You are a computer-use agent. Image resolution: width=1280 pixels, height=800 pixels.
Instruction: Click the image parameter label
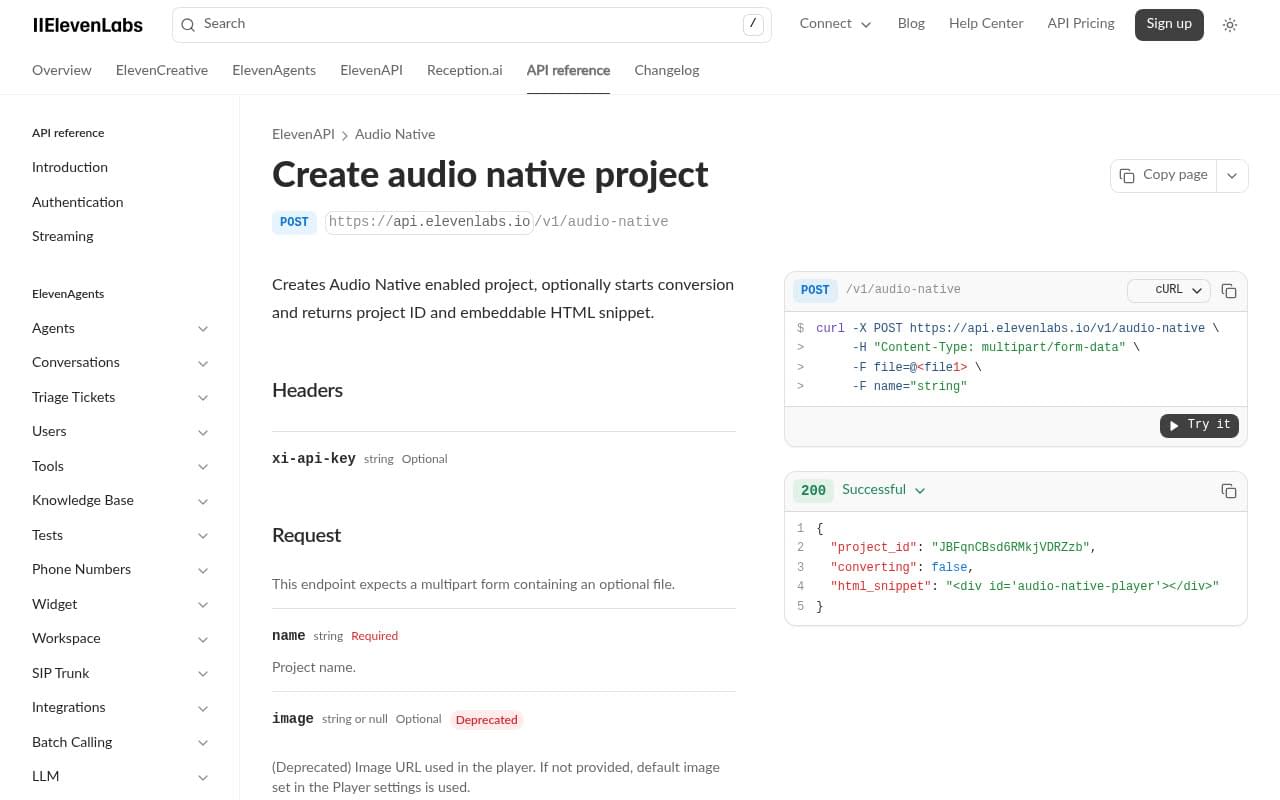pyautogui.click(x=293, y=719)
